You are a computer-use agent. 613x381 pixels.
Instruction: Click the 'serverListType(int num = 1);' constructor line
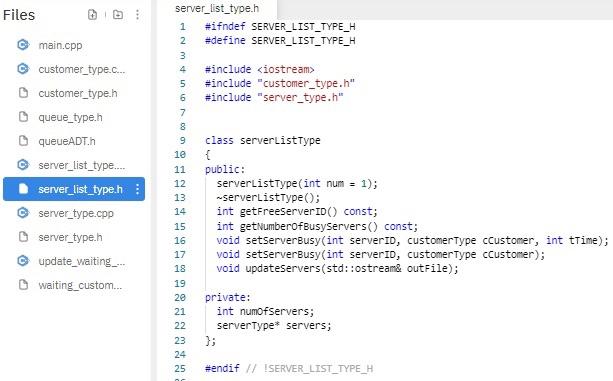297,183
